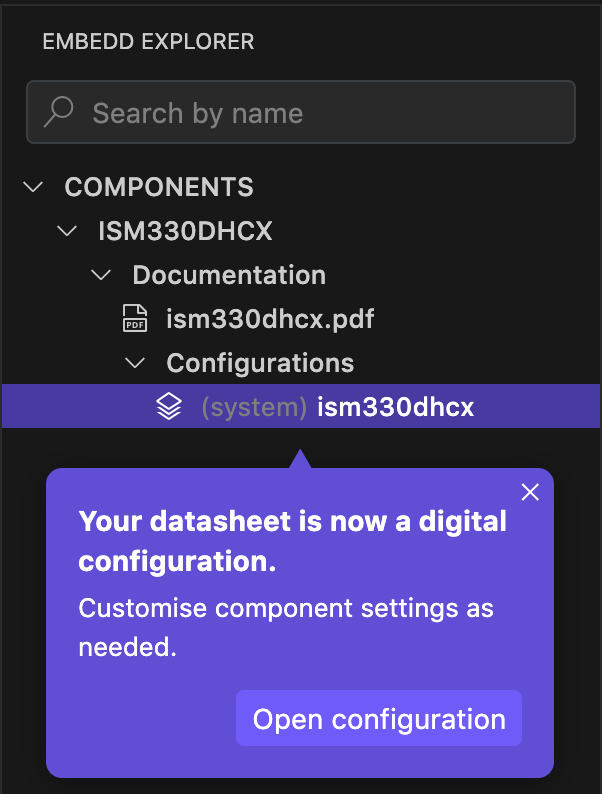The width and height of the screenshot is (602, 794).
Task: Select the highlighted ism330dhcx configuration name
Action: pos(395,407)
